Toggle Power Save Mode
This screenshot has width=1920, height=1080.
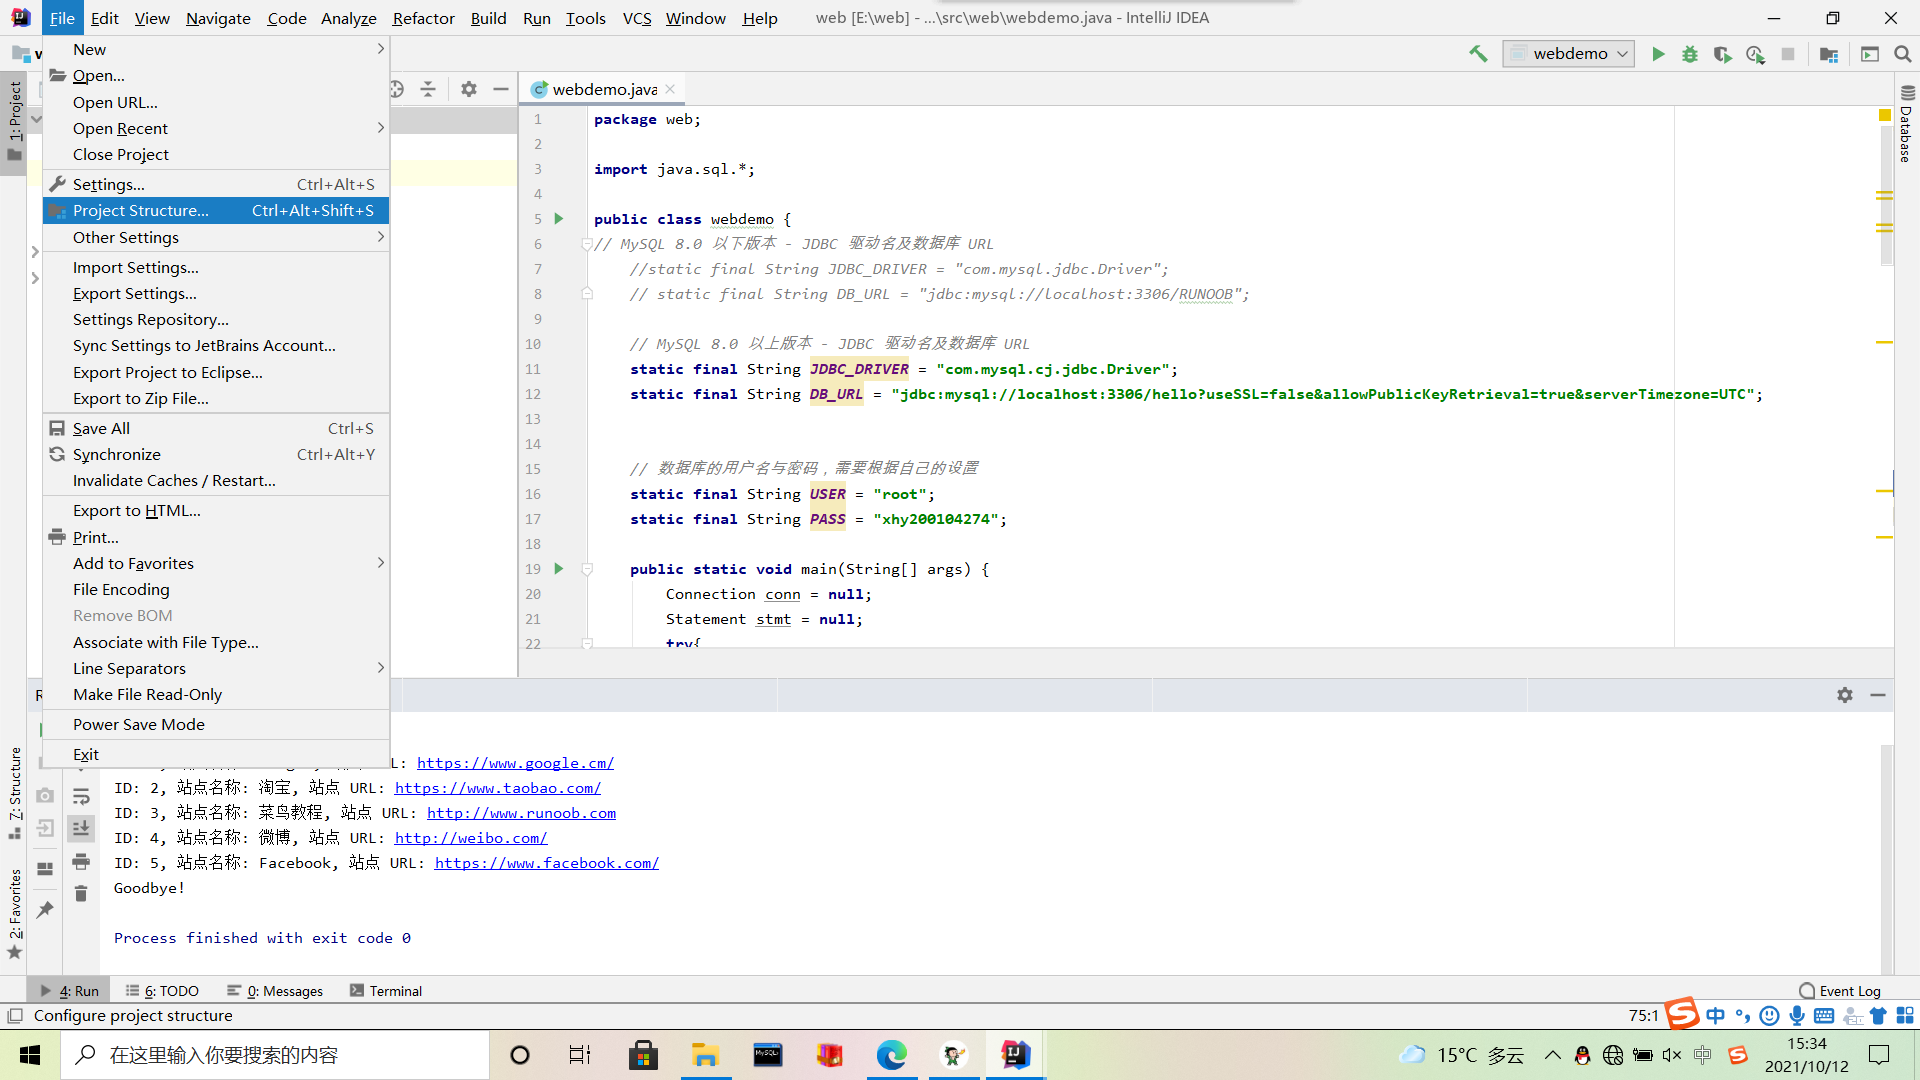(216, 724)
